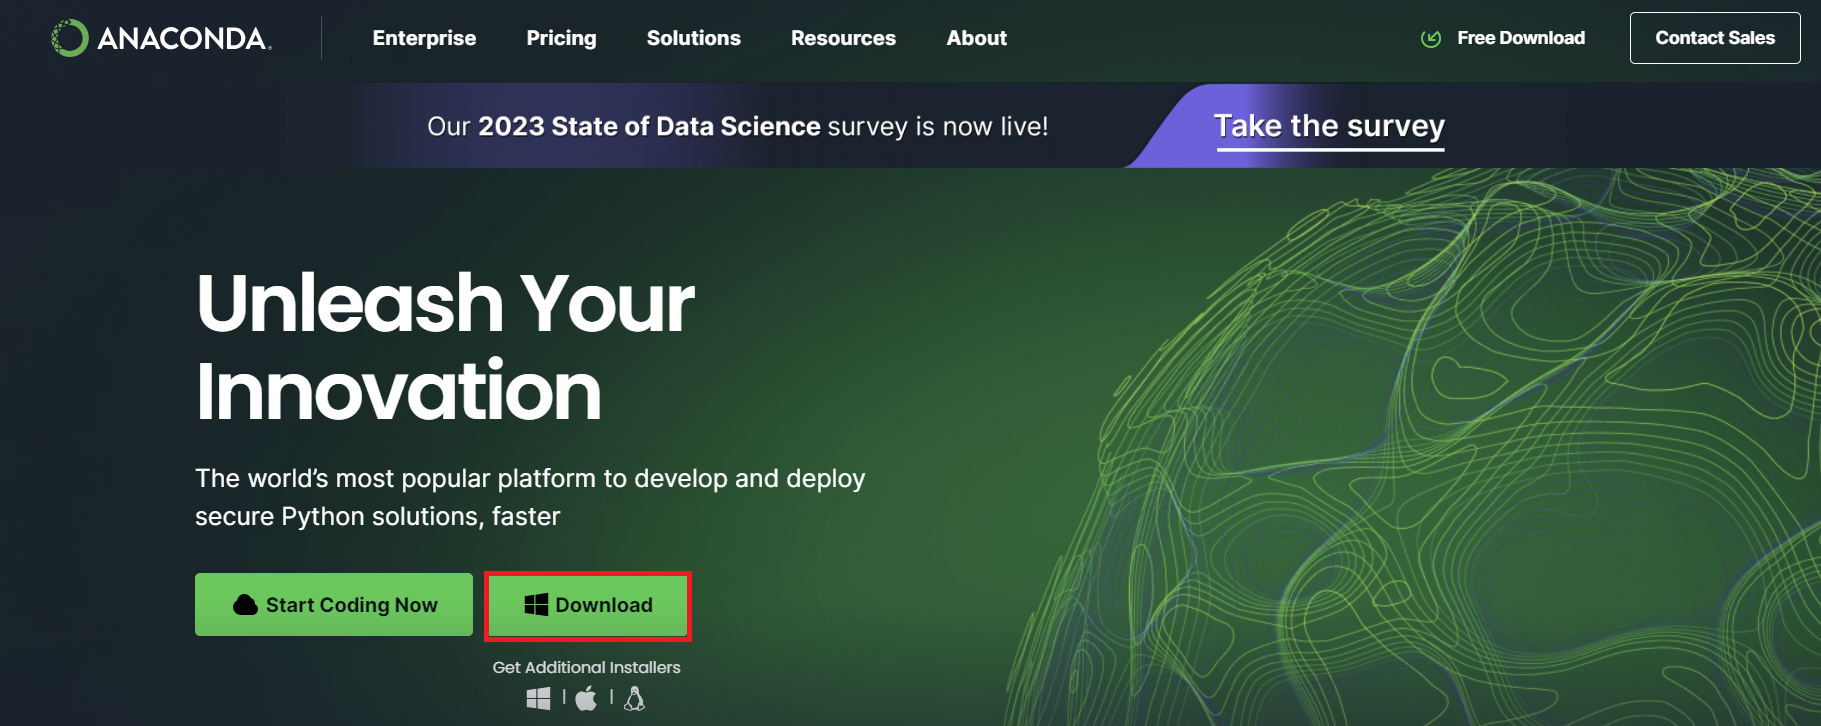Image resolution: width=1821 pixels, height=726 pixels.
Task: Click the green Download button
Action: coord(588,605)
